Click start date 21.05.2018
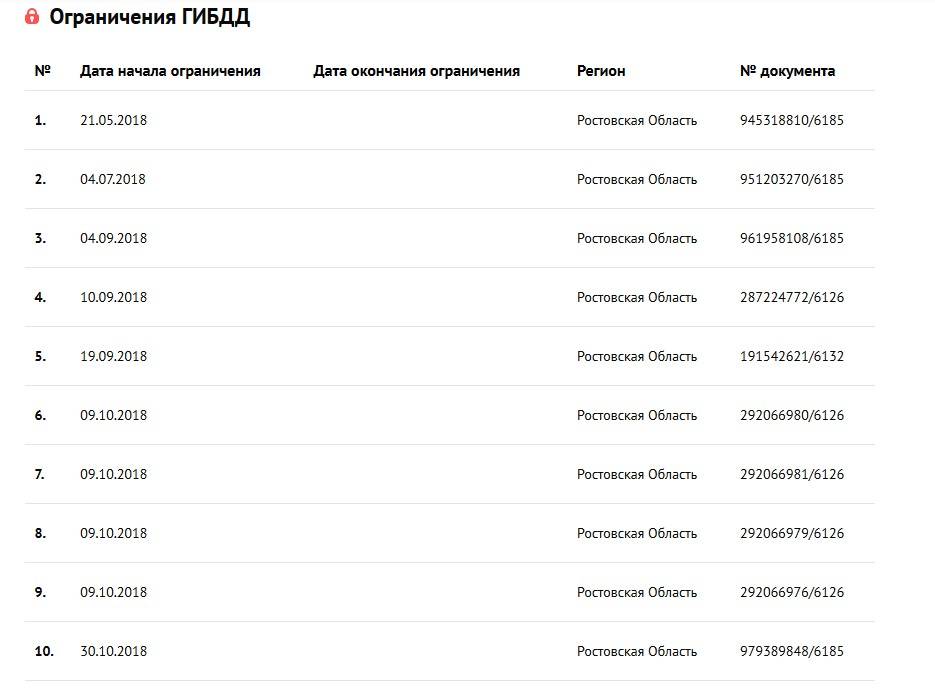 tap(113, 120)
